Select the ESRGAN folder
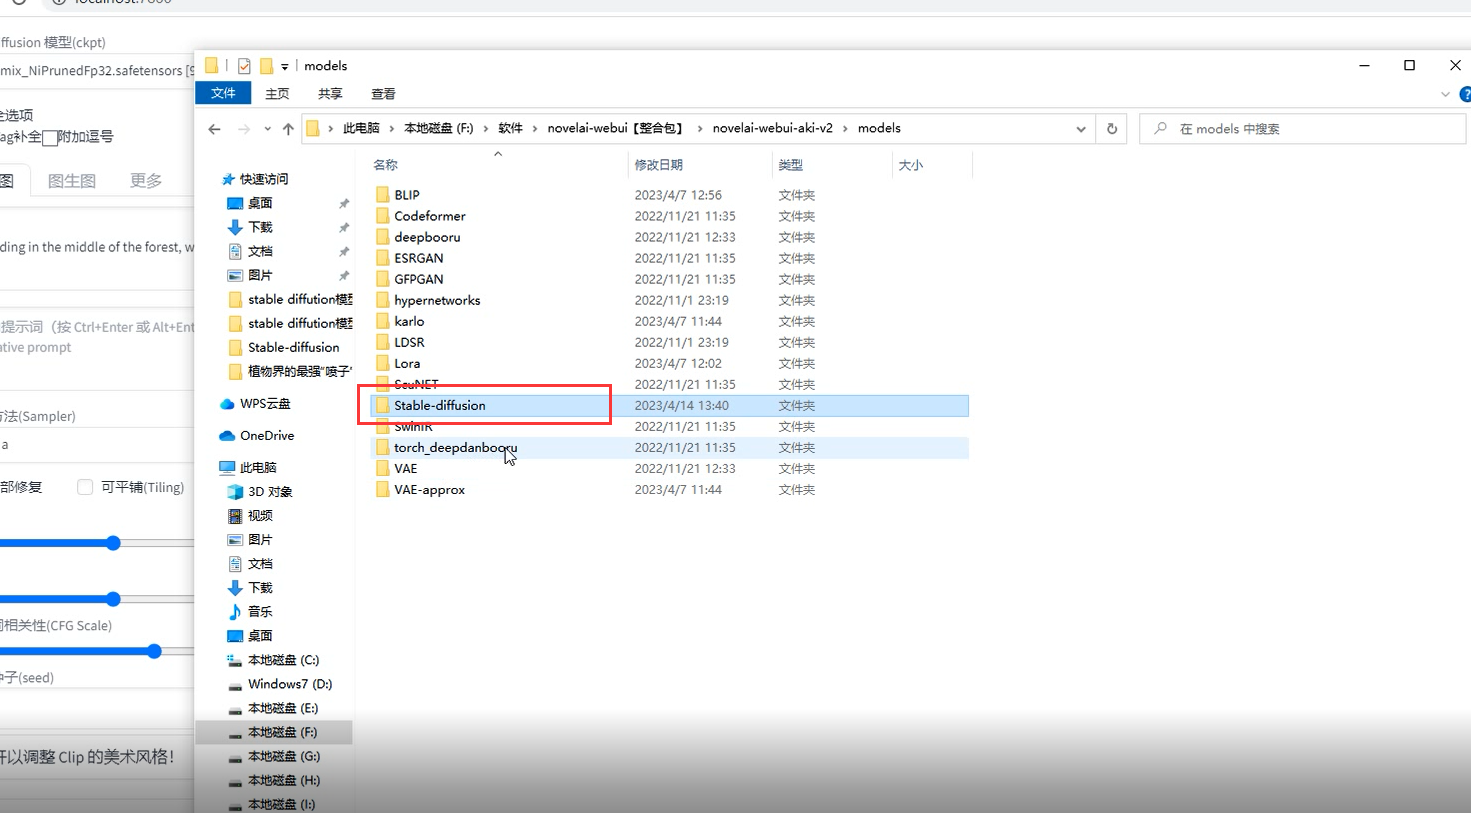Image resolution: width=1471 pixels, height=813 pixels. tap(418, 258)
